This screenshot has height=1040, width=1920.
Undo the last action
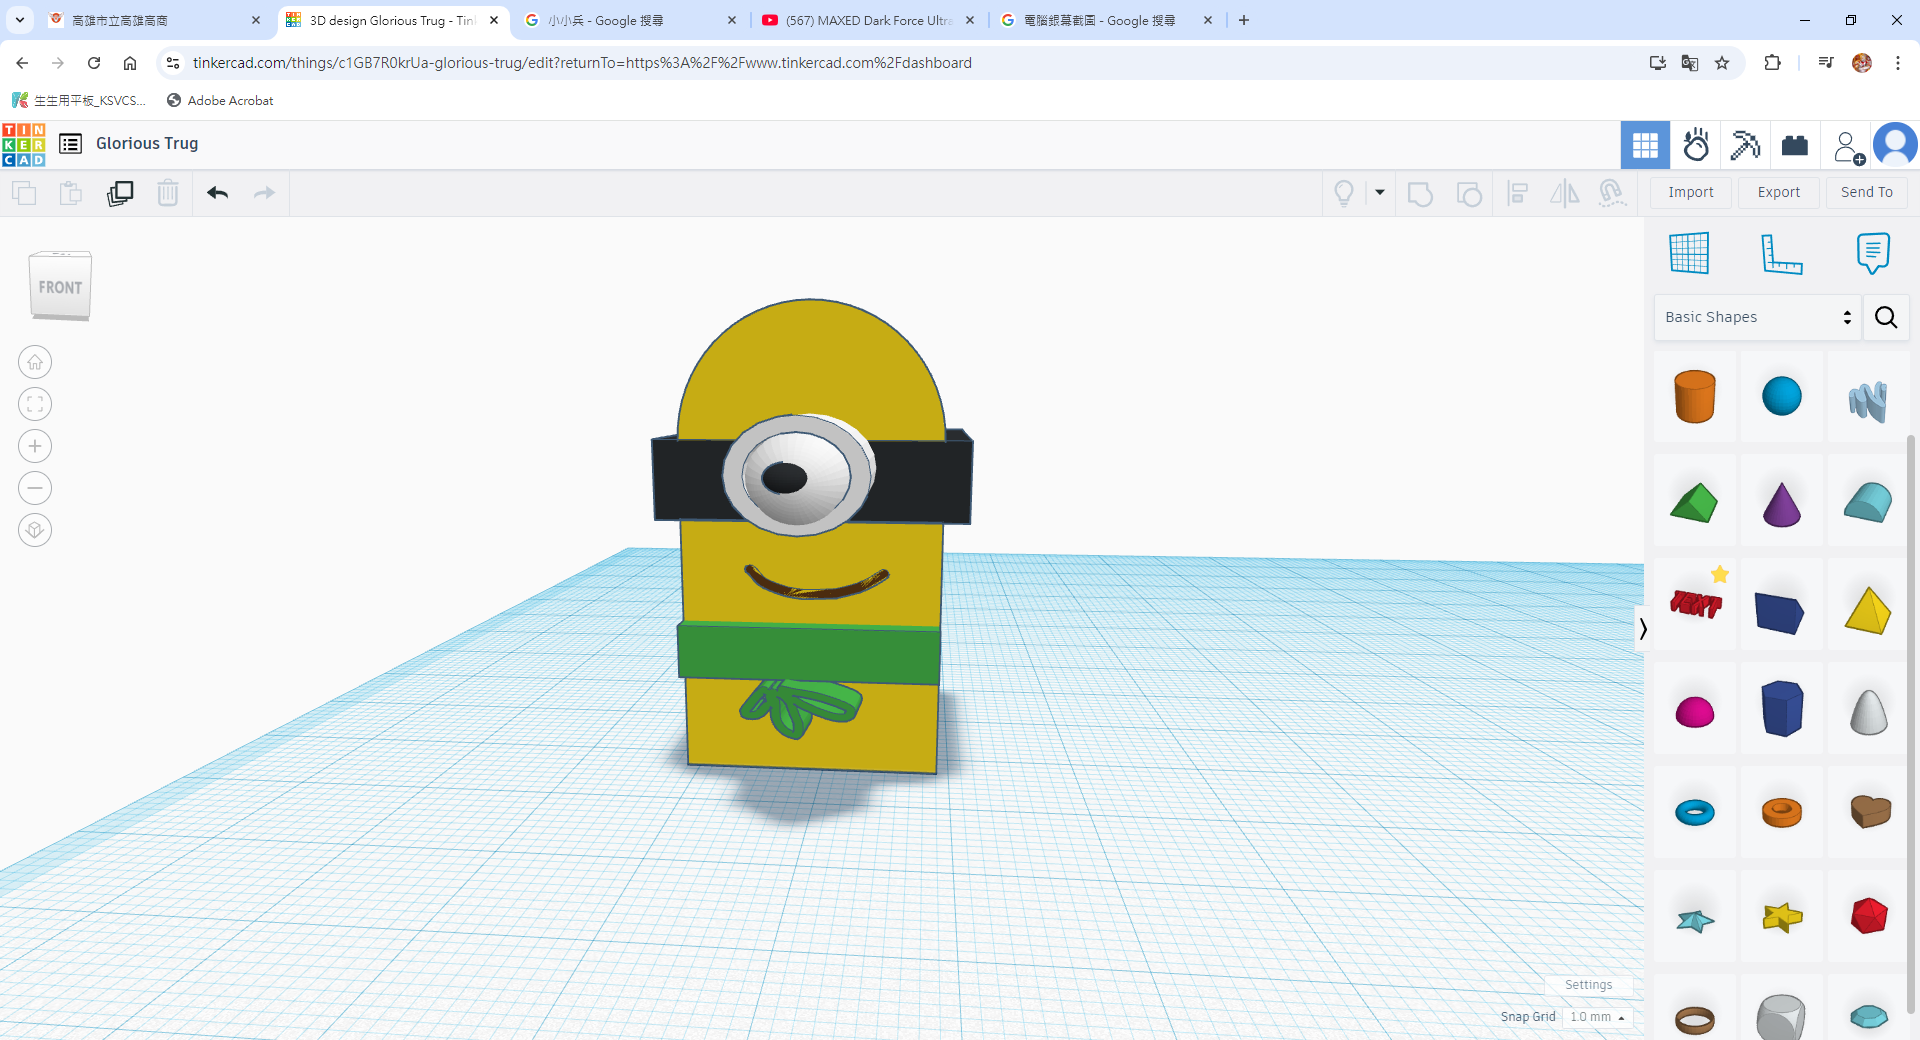tap(217, 193)
